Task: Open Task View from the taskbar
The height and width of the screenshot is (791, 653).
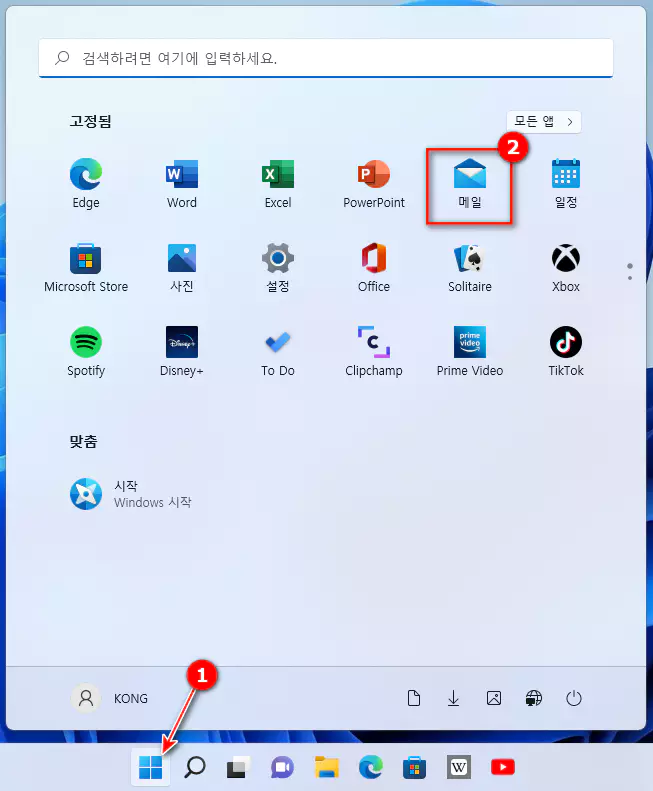Action: click(238, 767)
